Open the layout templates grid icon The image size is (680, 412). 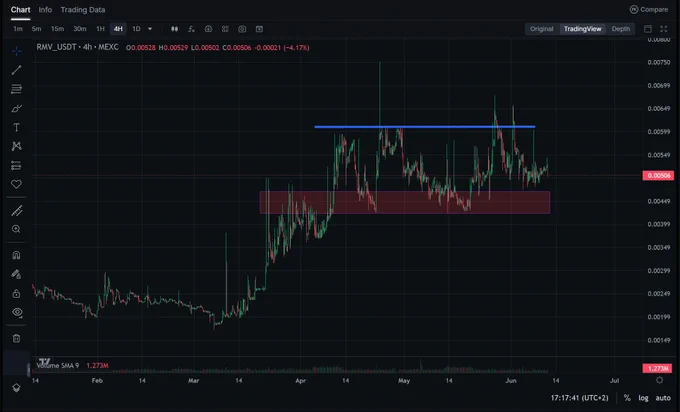225,29
